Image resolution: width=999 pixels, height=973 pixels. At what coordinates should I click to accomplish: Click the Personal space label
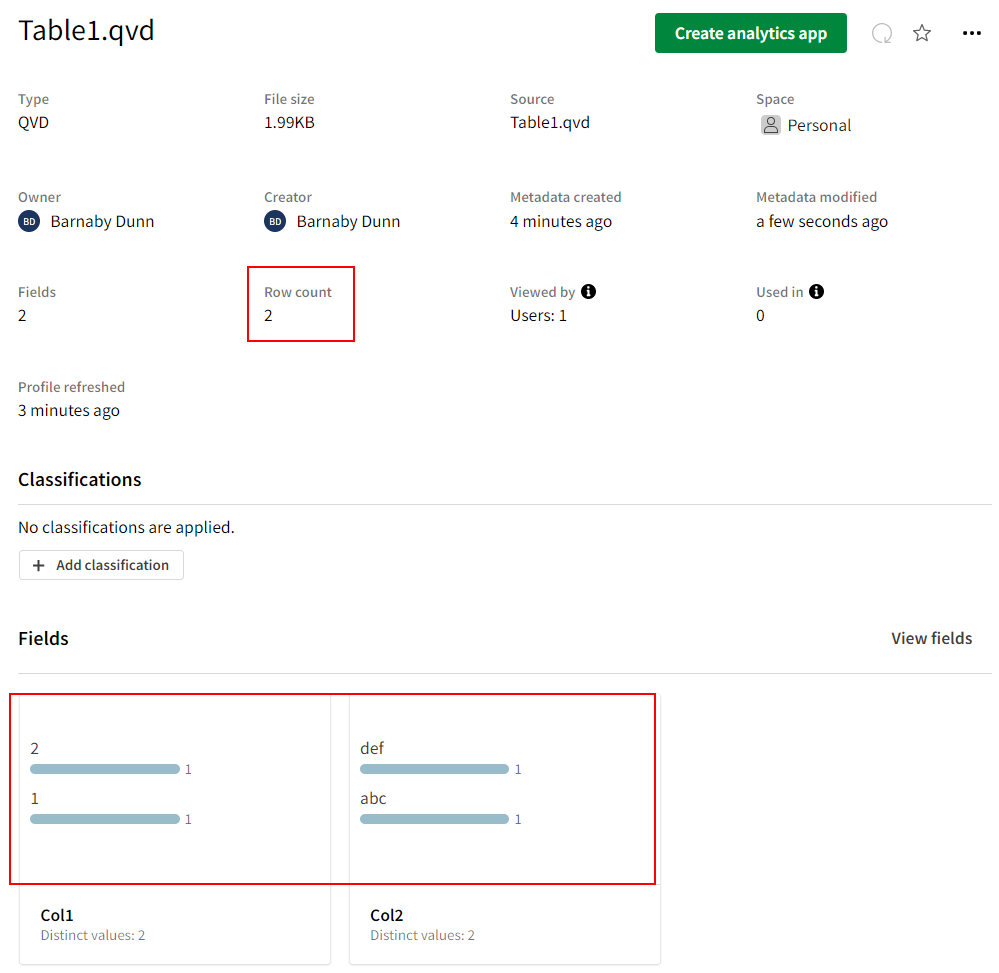[x=819, y=125]
